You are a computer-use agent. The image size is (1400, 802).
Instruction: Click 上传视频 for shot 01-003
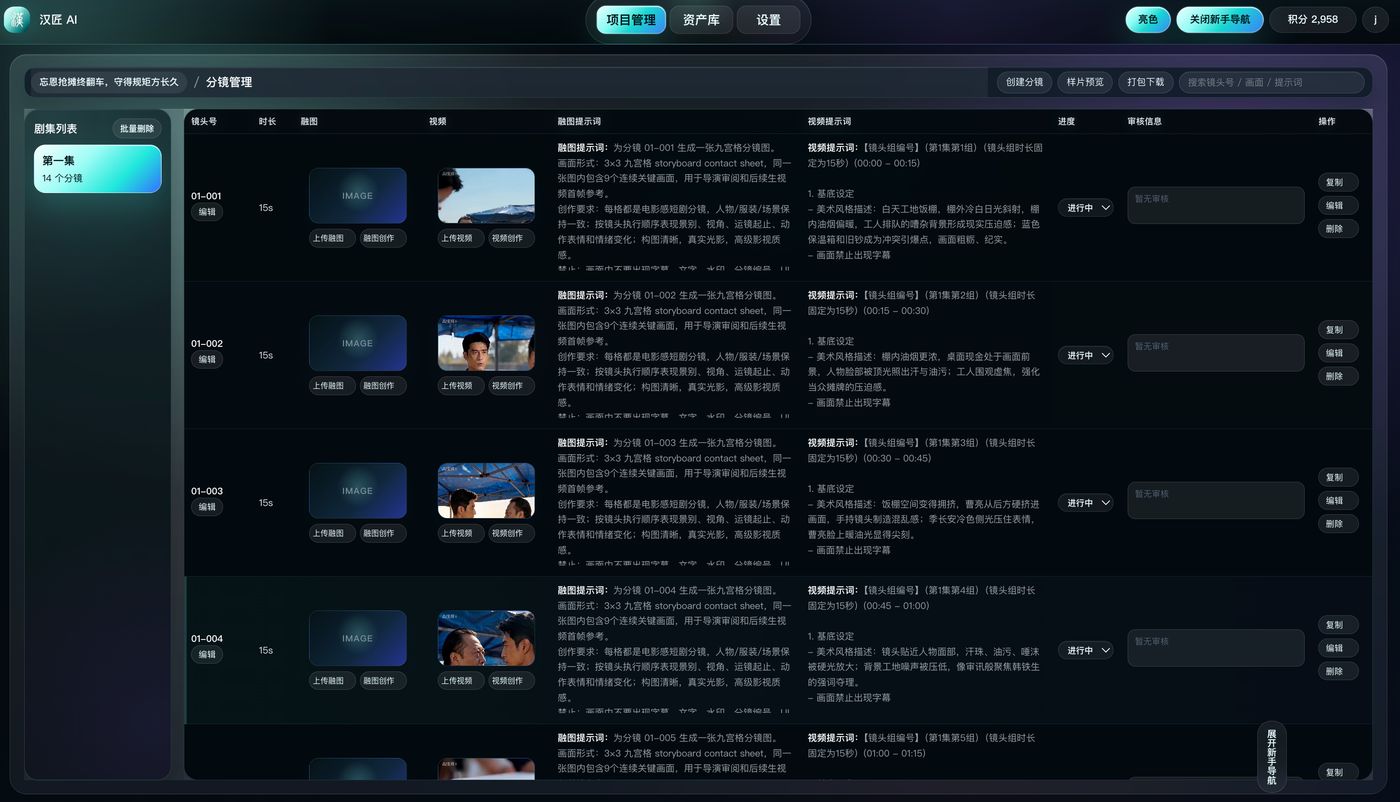pos(461,533)
